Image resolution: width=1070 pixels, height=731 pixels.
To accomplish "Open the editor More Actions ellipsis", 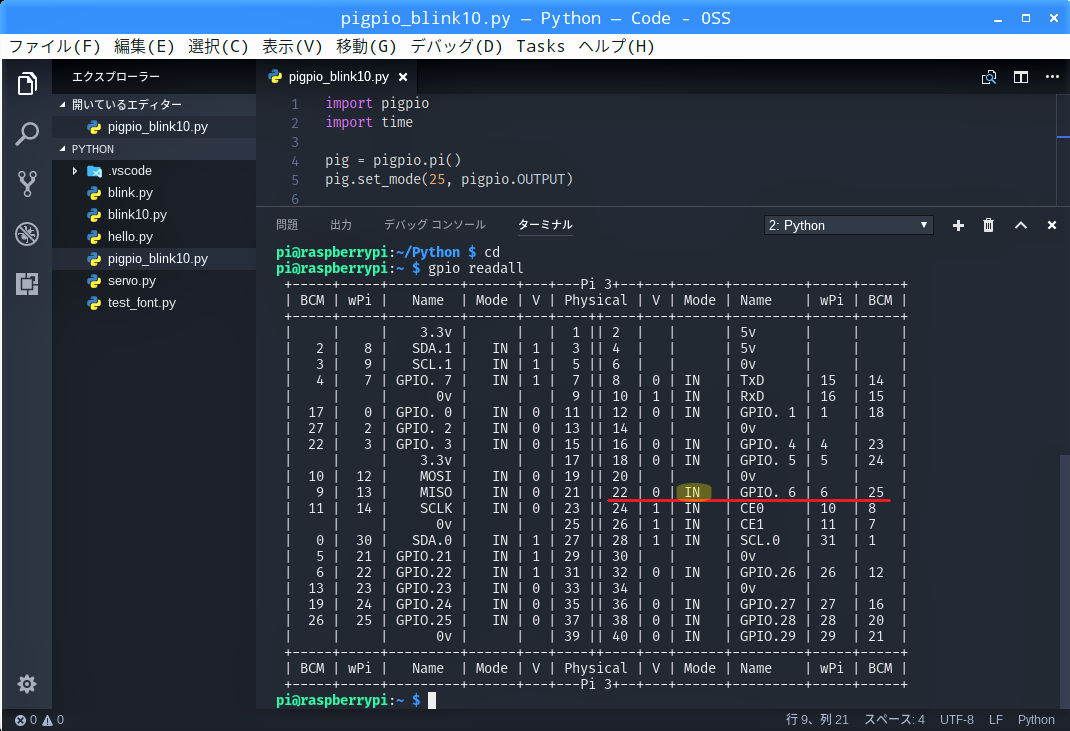I will (x=1052, y=76).
